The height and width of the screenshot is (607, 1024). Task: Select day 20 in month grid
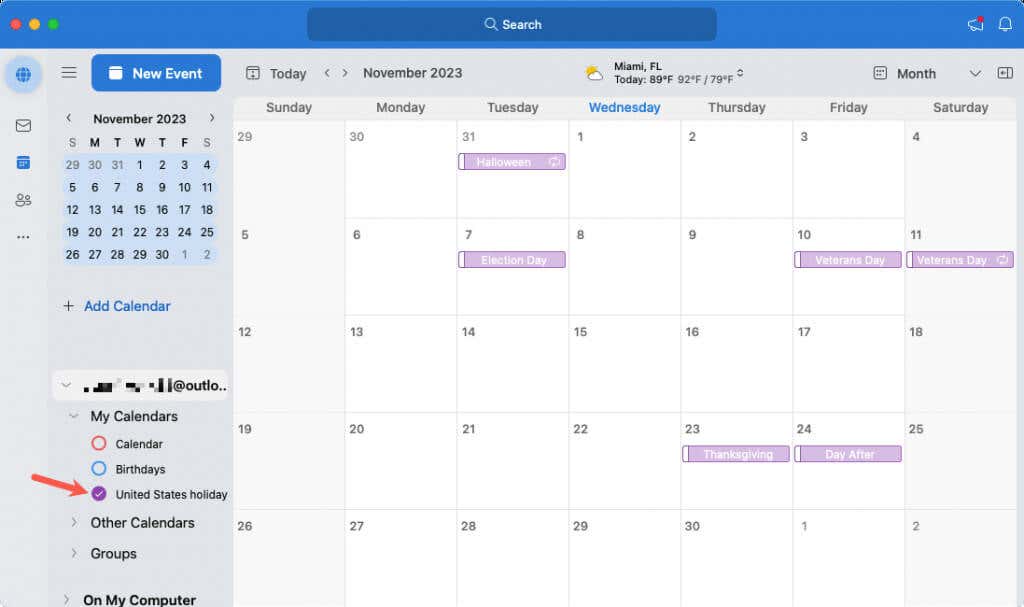pyautogui.click(x=401, y=461)
